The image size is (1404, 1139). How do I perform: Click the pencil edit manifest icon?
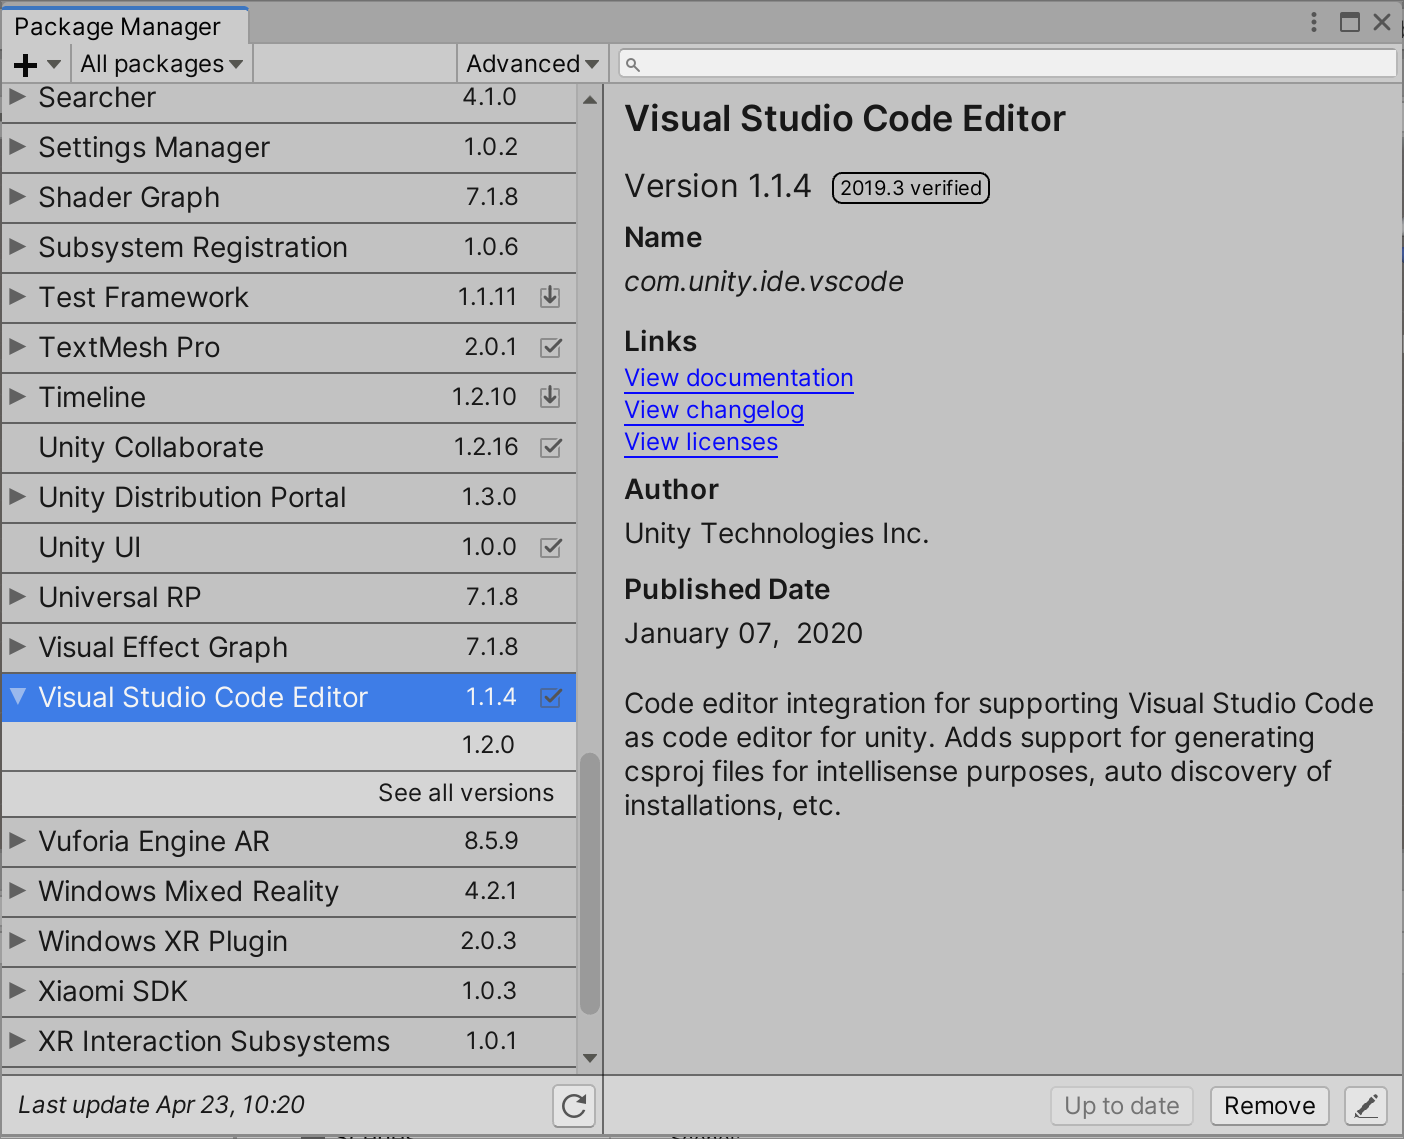tap(1366, 1106)
